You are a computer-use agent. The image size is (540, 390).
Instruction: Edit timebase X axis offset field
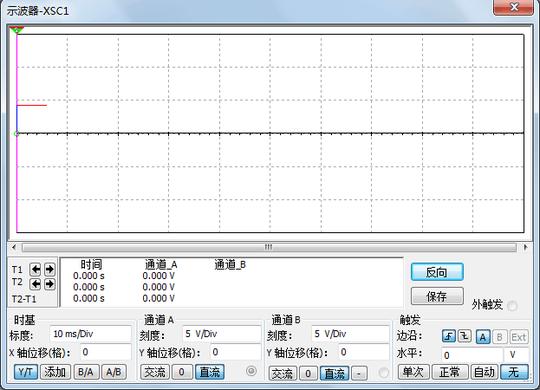tap(106, 352)
